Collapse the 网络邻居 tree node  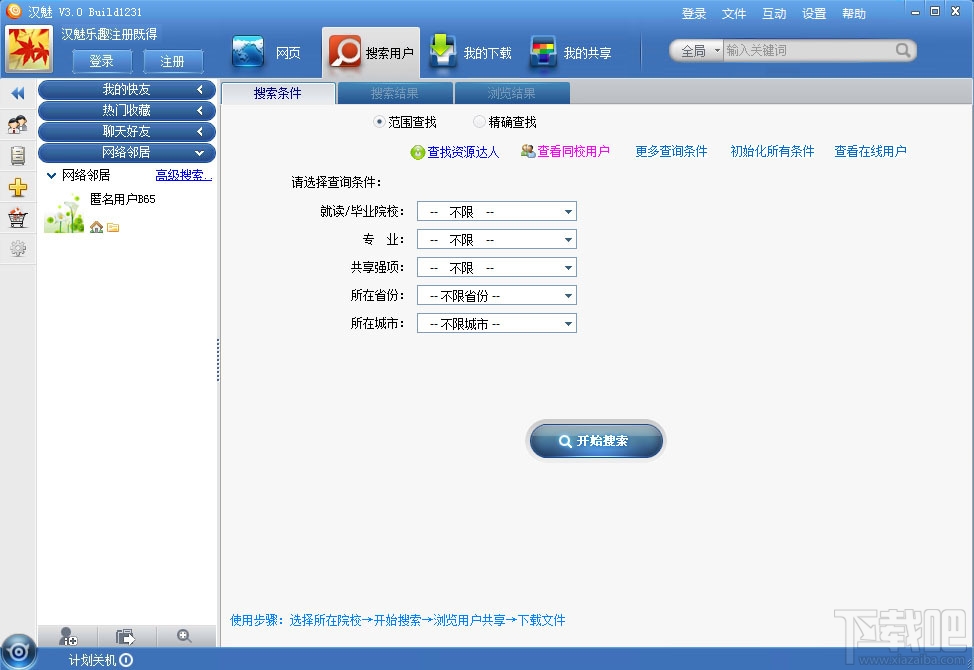(51, 174)
